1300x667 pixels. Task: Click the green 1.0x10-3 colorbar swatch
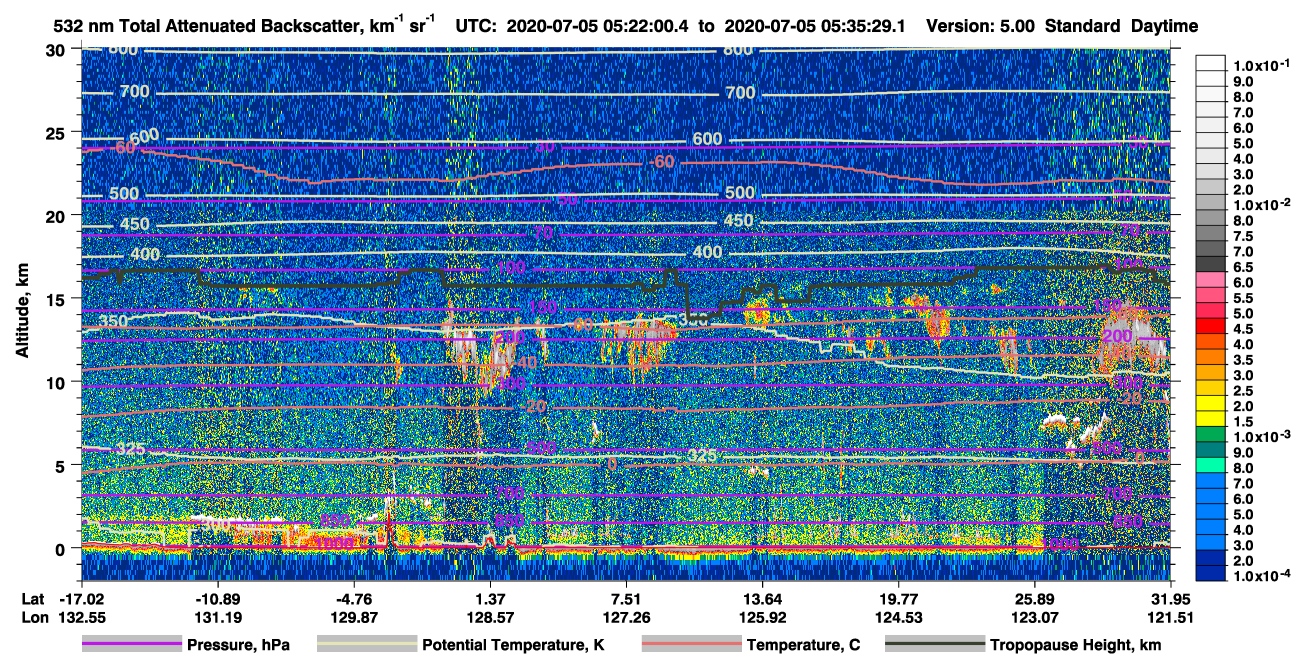pyautogui.click(x=1210, y=437)
